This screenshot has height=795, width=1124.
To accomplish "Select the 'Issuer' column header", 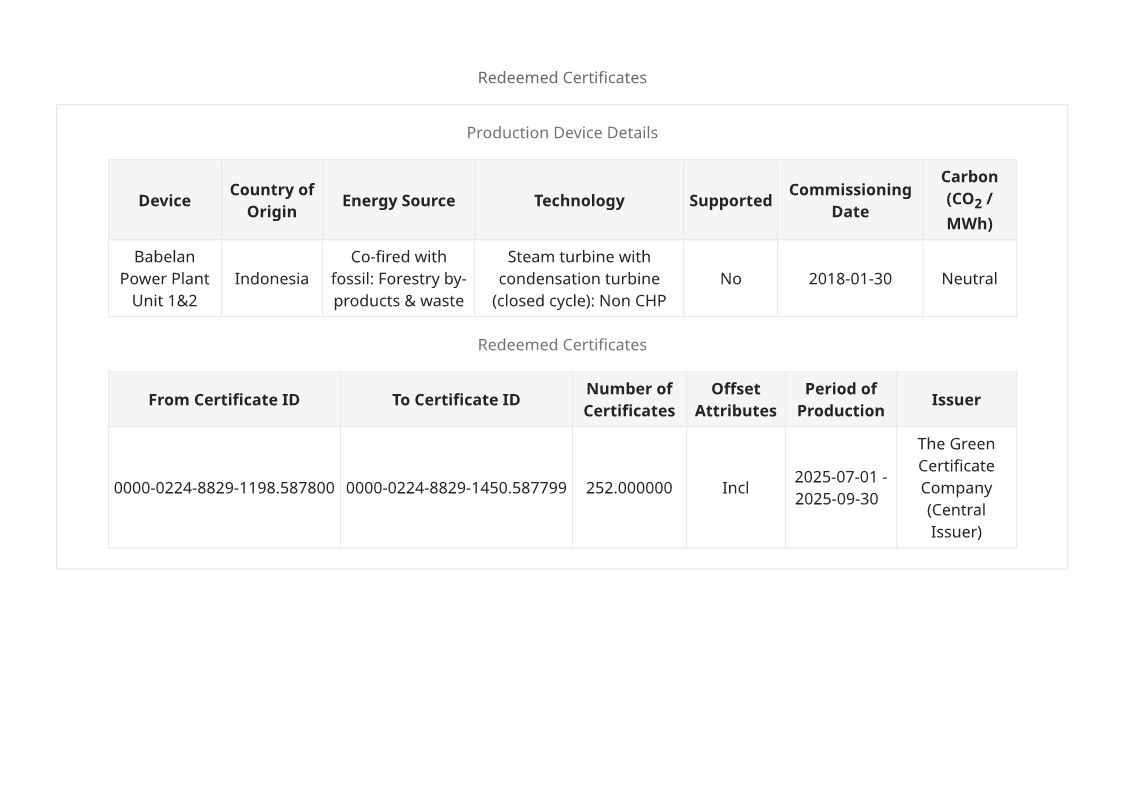I will [x=956, y=399].
